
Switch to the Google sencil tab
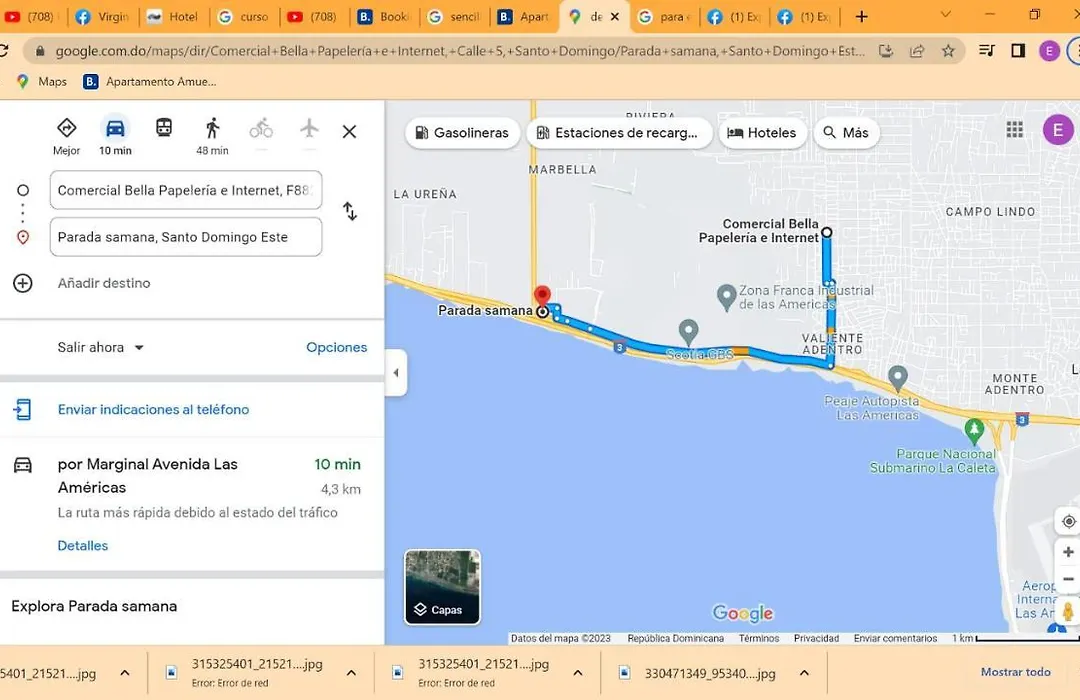[455, 17]
